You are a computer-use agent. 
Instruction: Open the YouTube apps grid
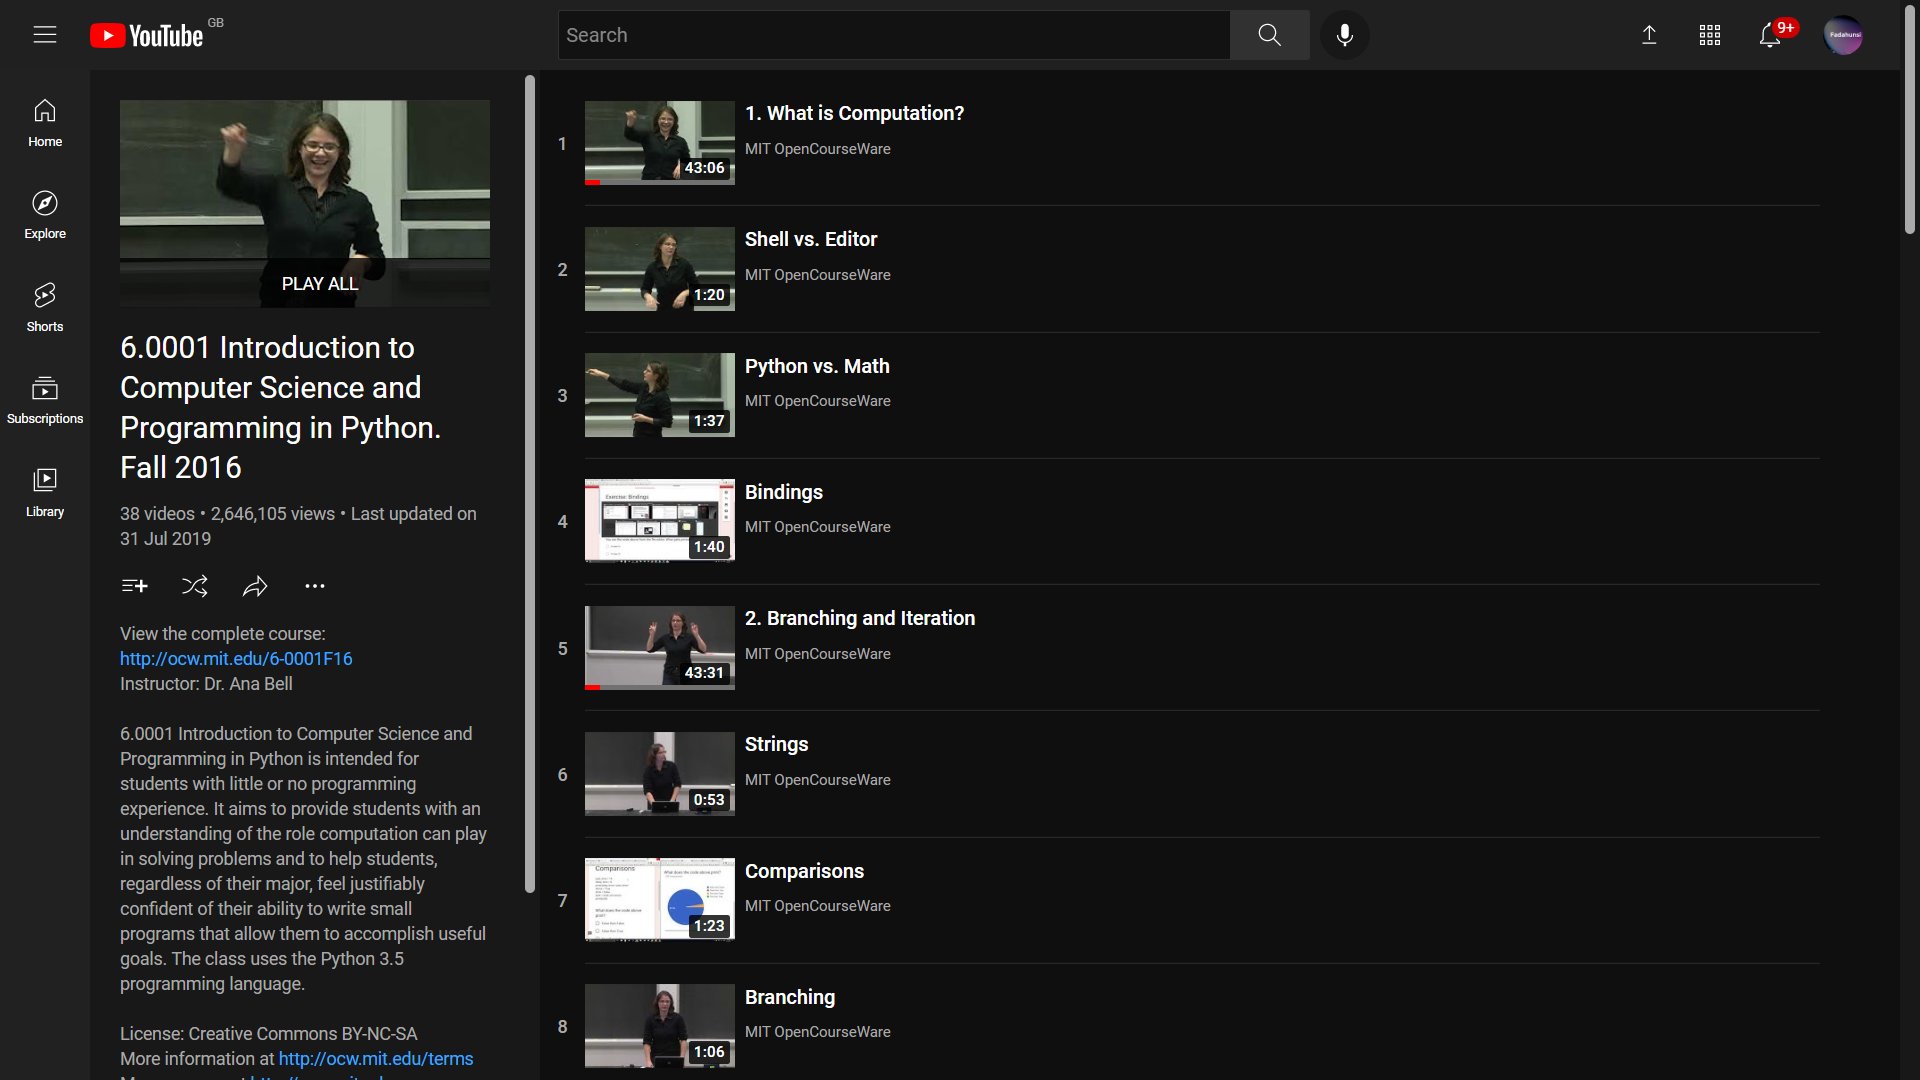coord(1709,35)
